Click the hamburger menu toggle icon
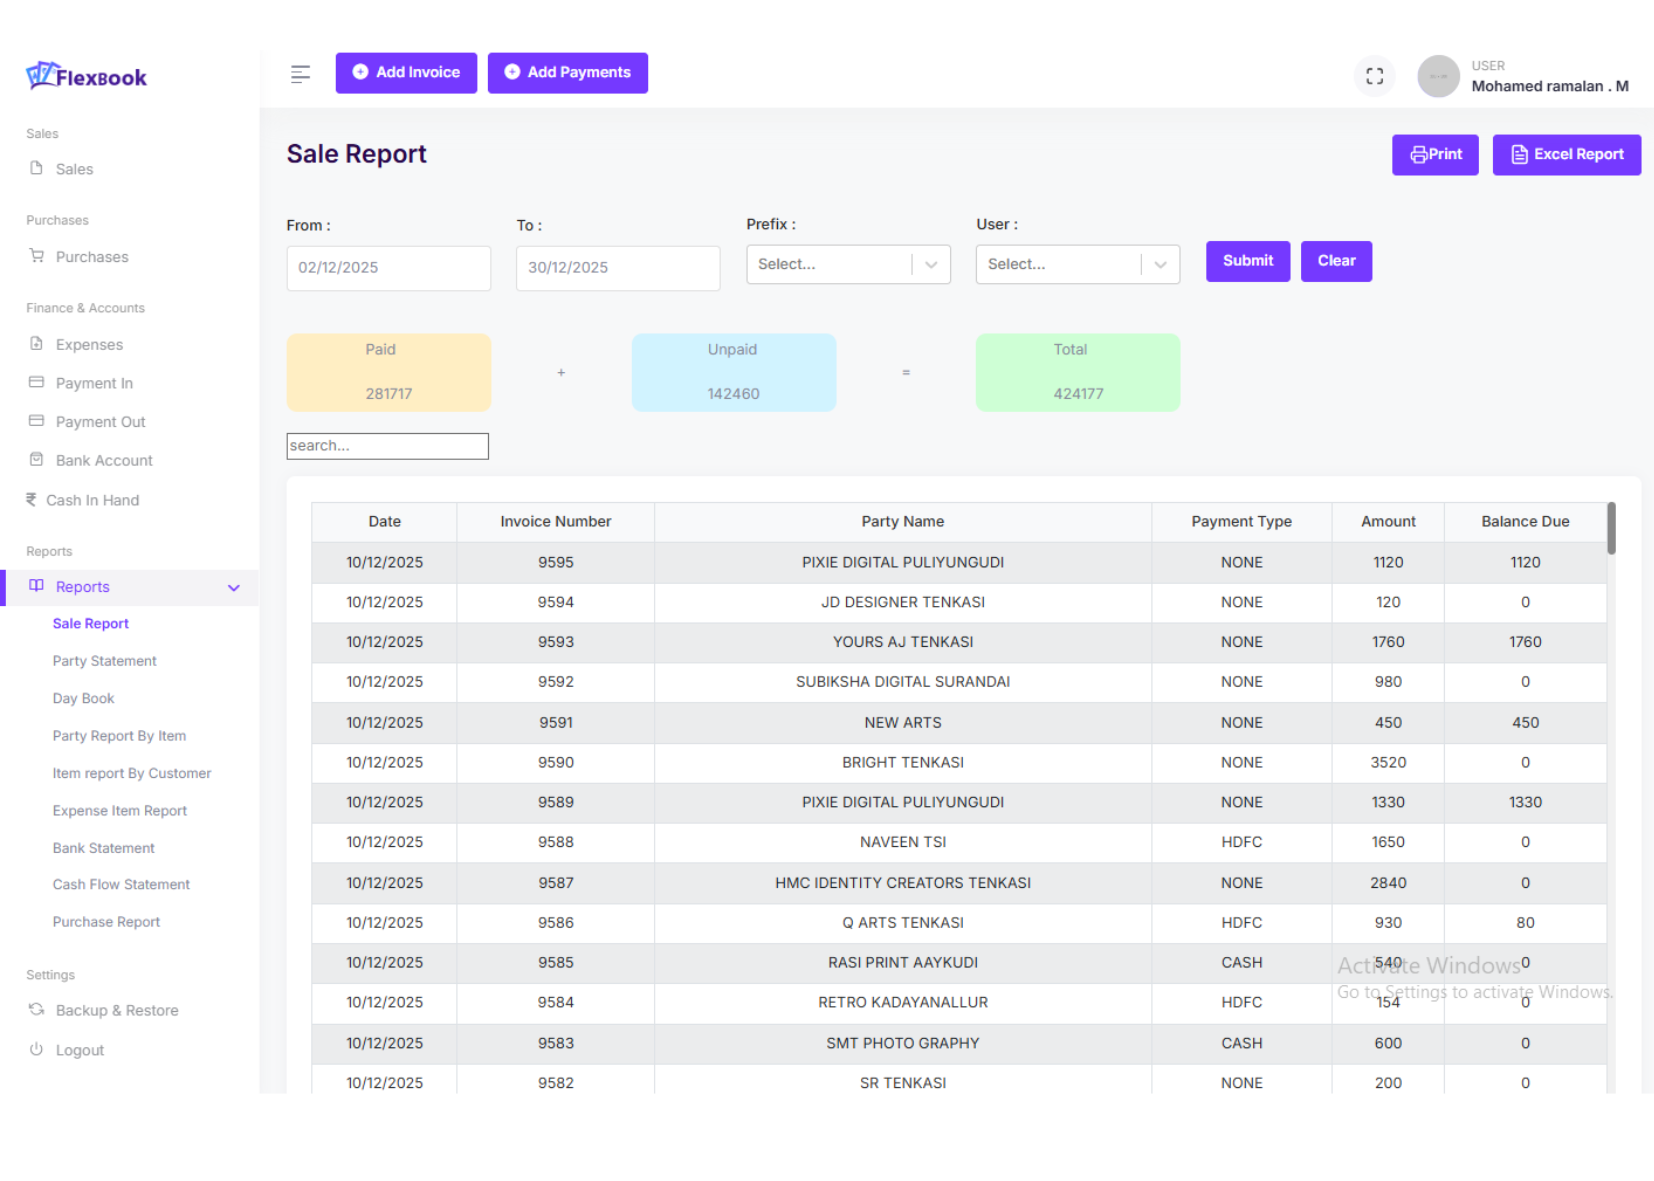This screenshot has width=1654, height=1181. coord(300,74)
